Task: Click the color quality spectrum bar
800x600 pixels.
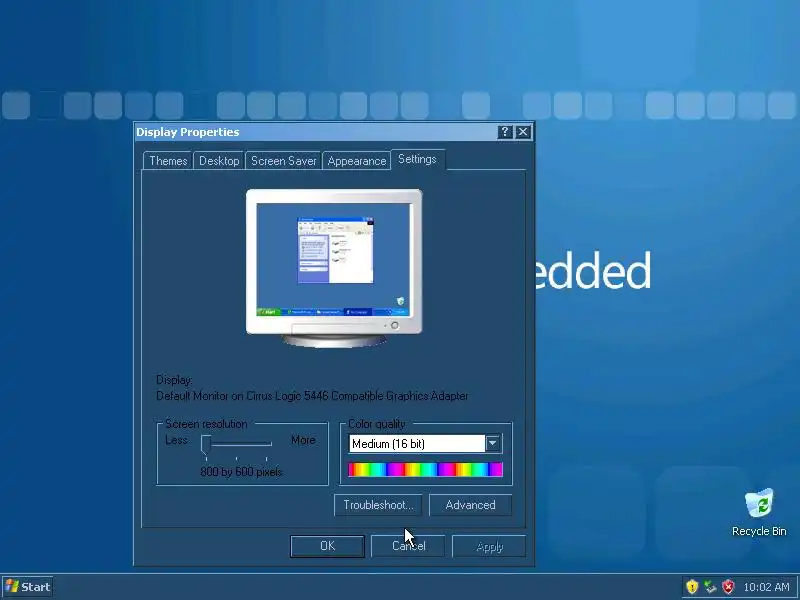Action: pyautogui.click(x=425, y=469)
